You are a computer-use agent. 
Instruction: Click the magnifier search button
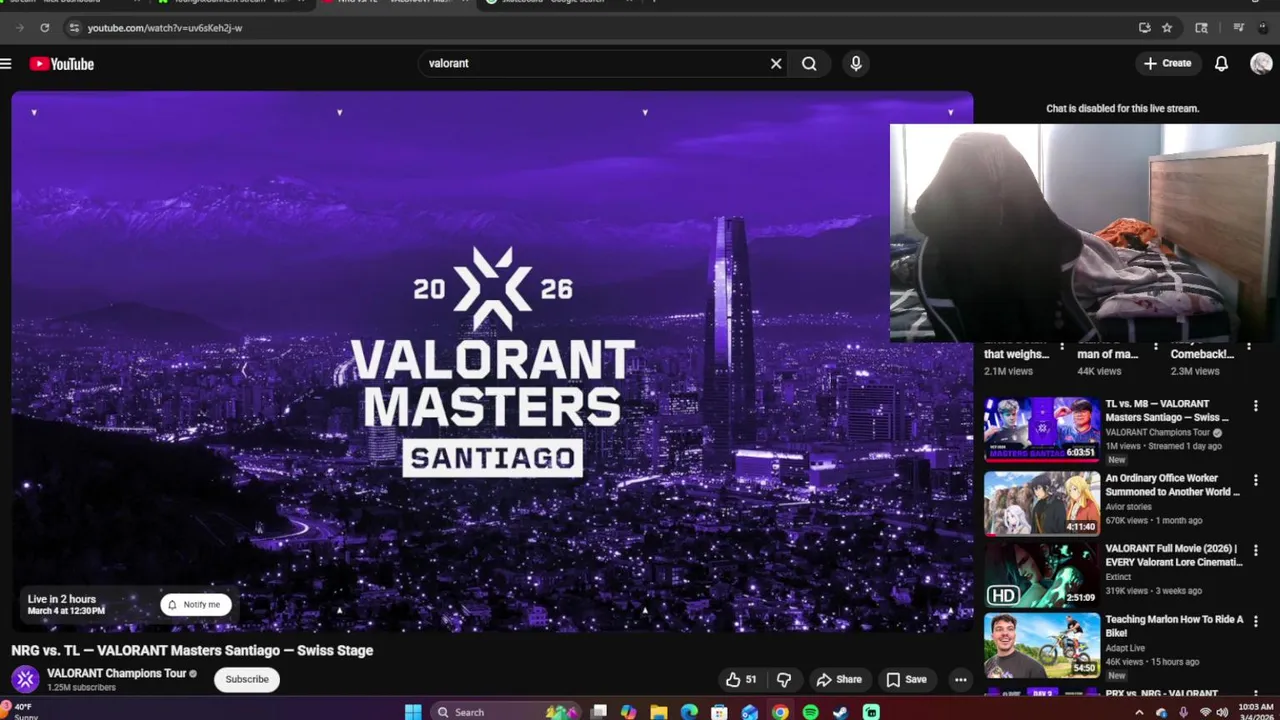coord(809,63)
